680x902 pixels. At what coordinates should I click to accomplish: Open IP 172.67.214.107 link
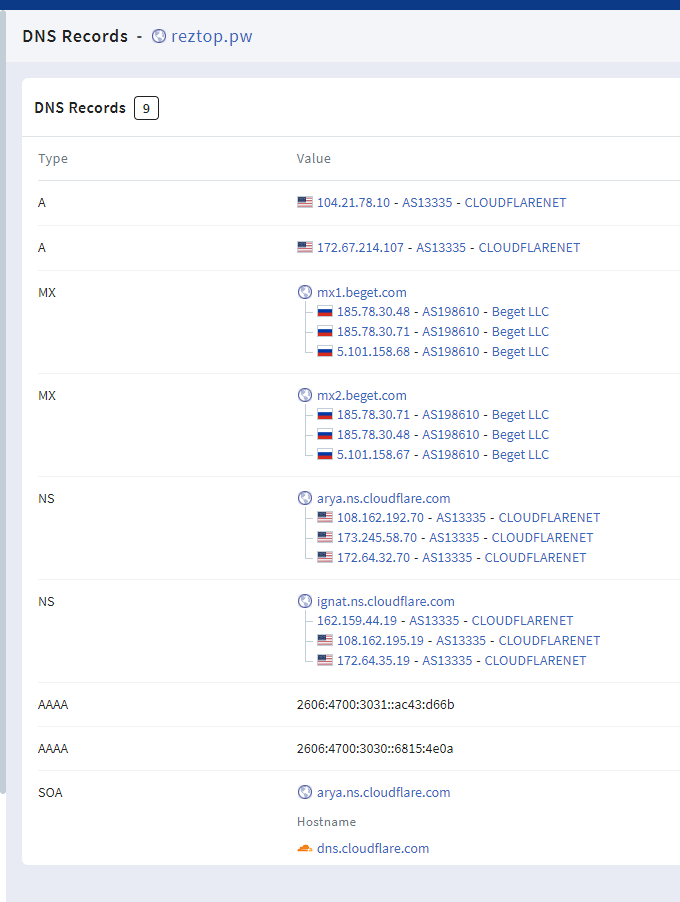coord(360,247)
